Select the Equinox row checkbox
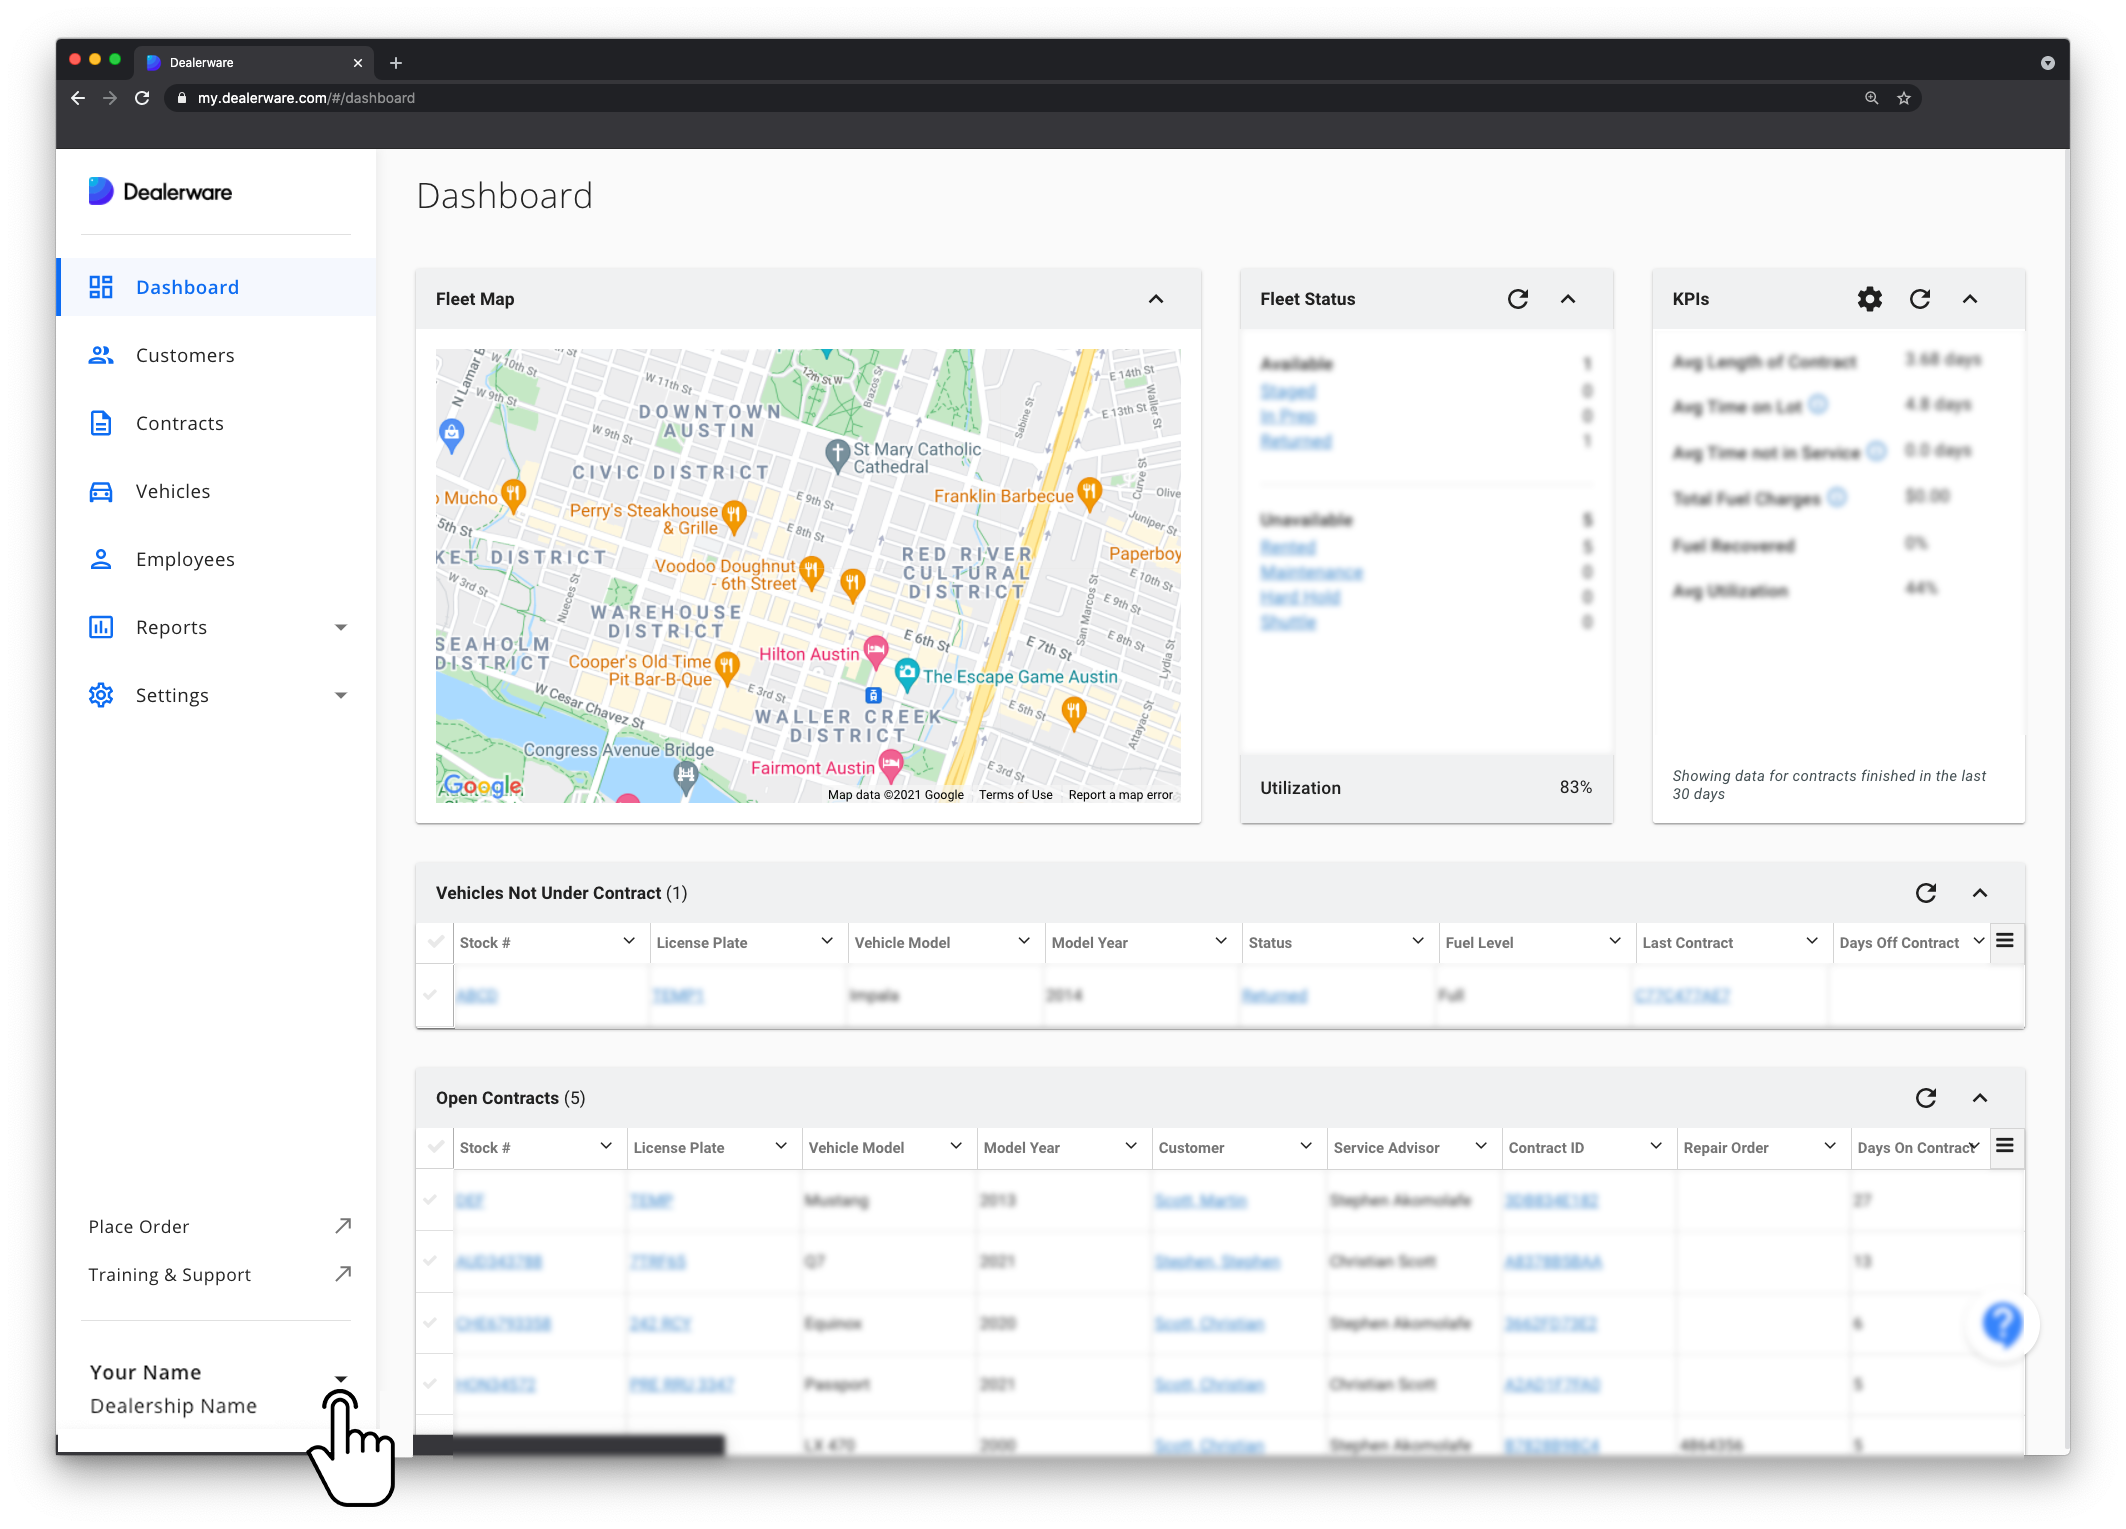This screenshot has height=1529, width=2126. point(431,1323)
